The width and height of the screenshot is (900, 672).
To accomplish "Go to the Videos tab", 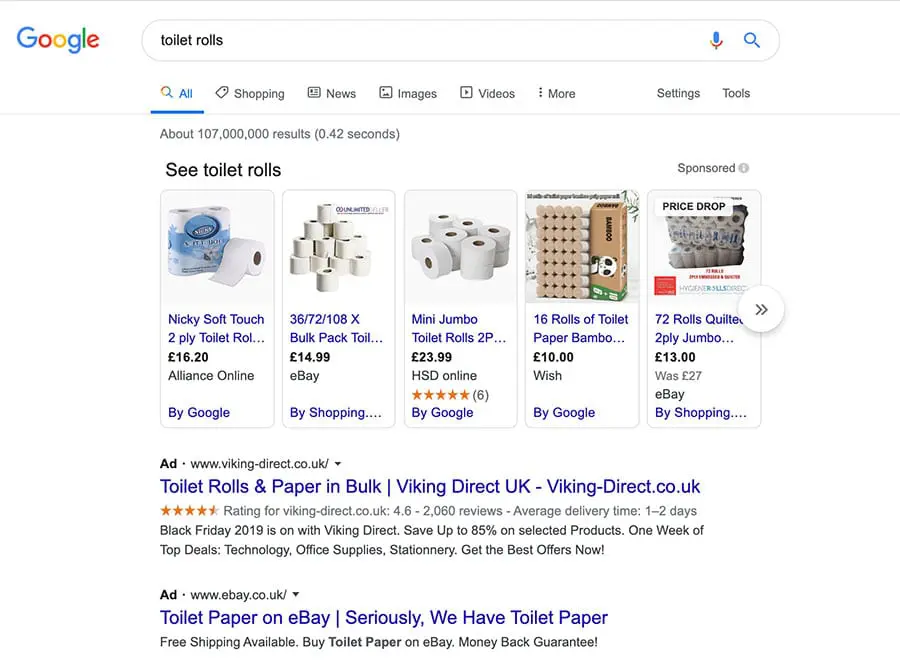I will (487, 93).
